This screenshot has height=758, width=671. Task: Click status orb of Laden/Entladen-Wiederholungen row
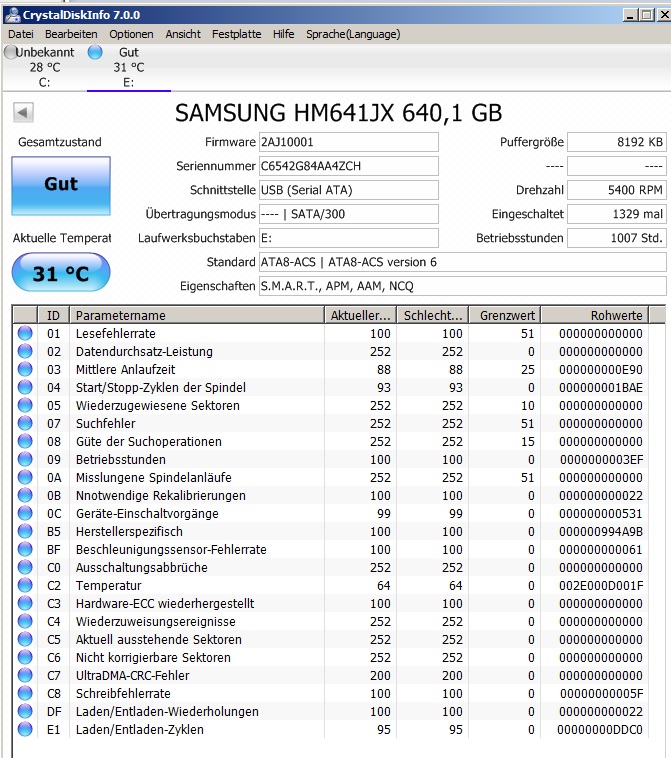25,711
